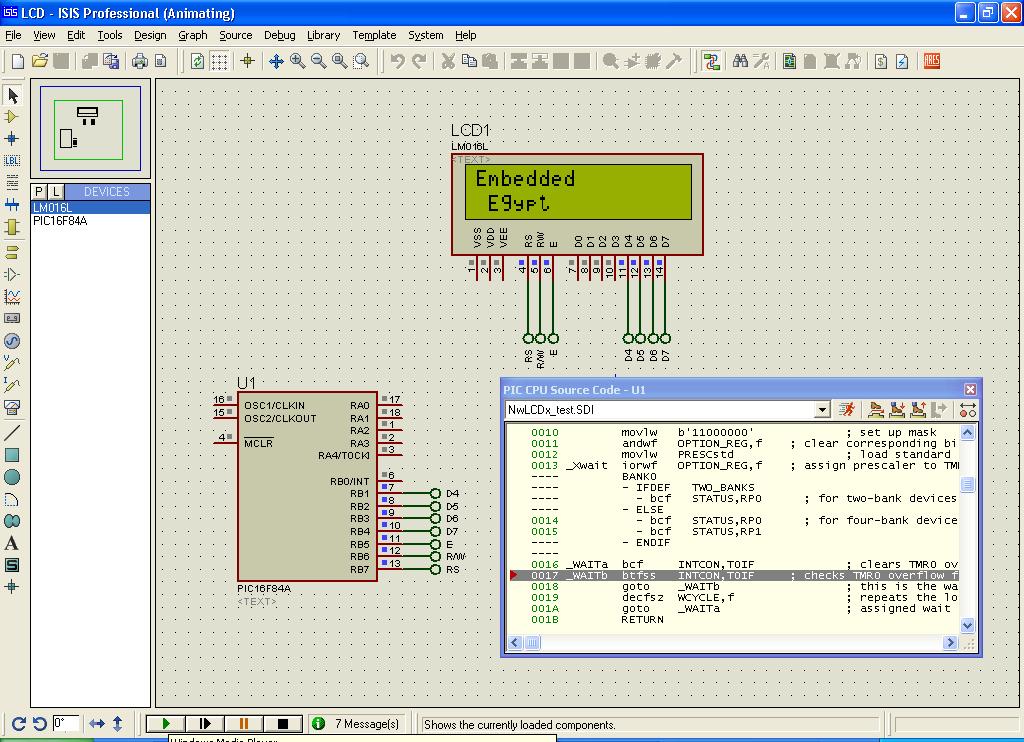Open the Template menu

tap(374, 35)
